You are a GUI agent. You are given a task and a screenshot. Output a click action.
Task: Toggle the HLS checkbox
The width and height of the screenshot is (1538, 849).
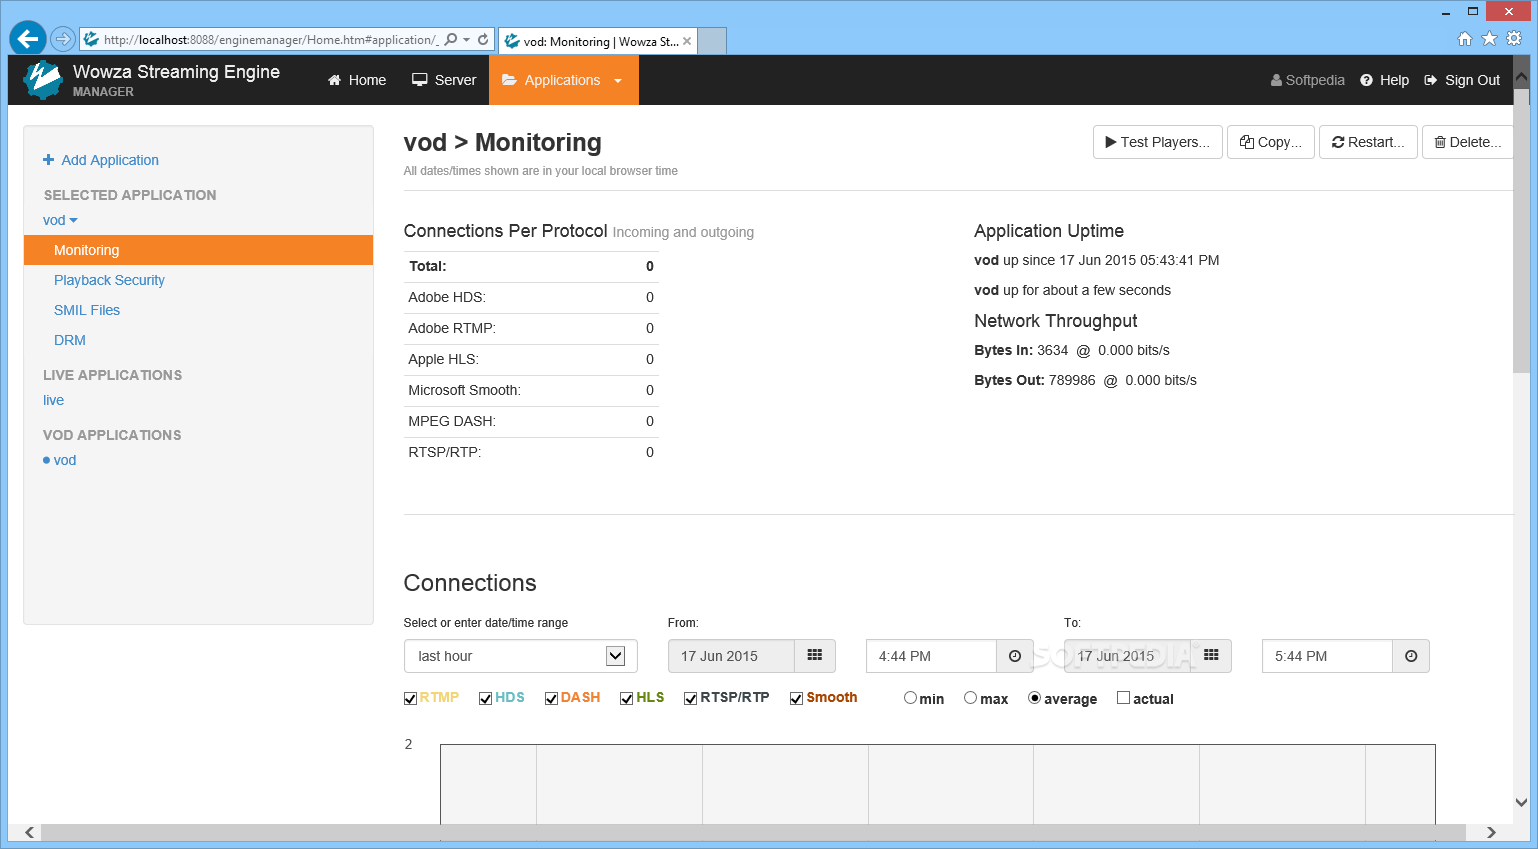pos(626,699)
